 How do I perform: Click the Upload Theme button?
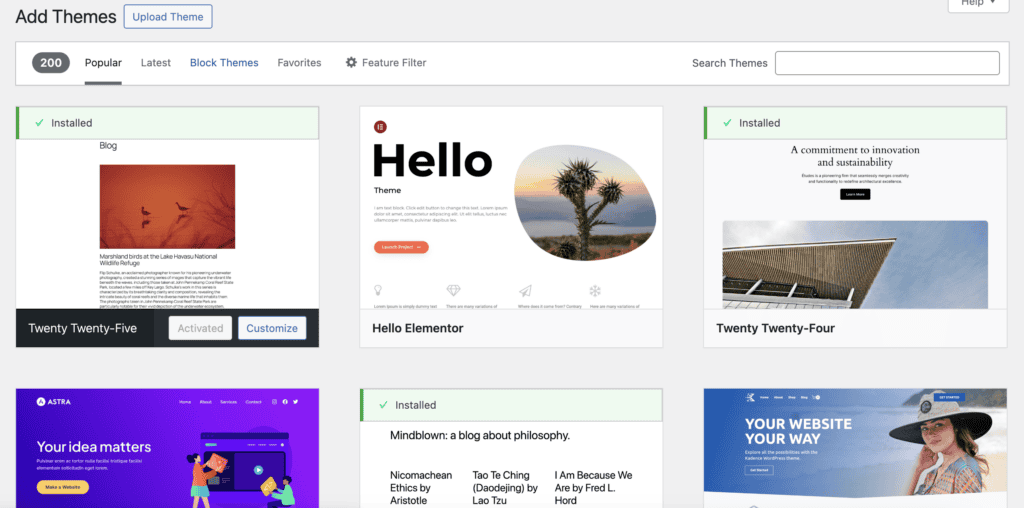click(x=168, y=17)
